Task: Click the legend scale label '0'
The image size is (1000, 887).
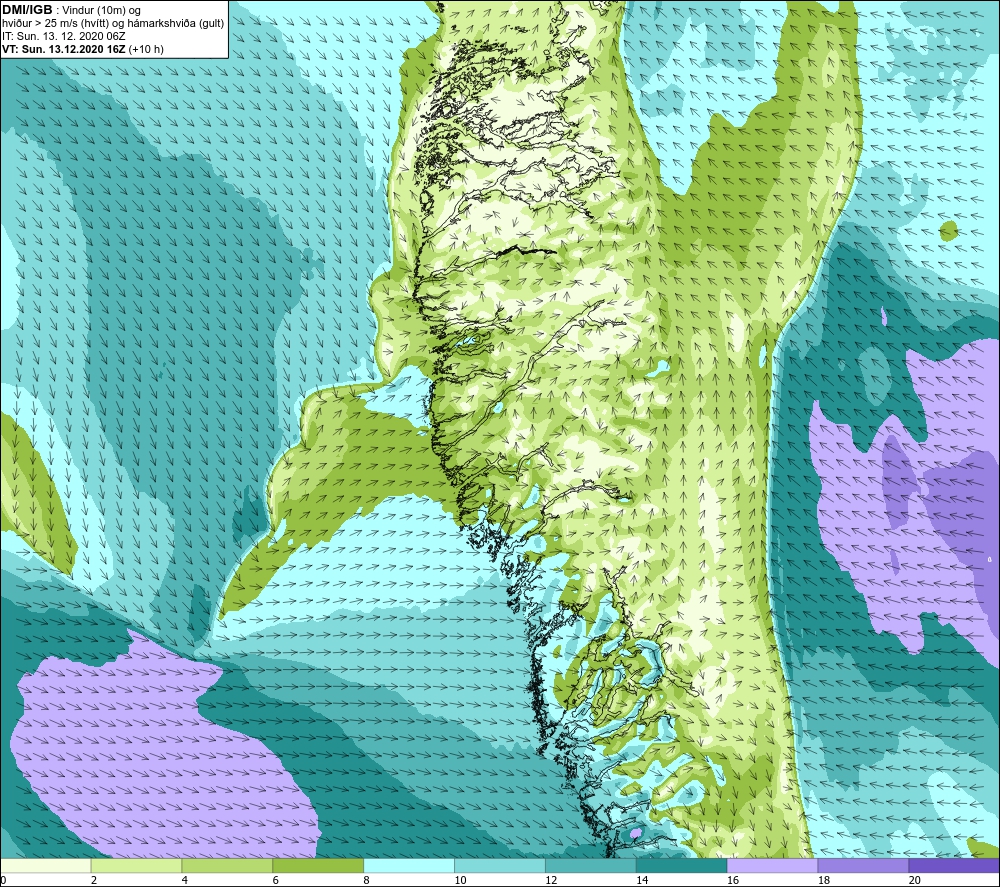Action: pos(3,880)
